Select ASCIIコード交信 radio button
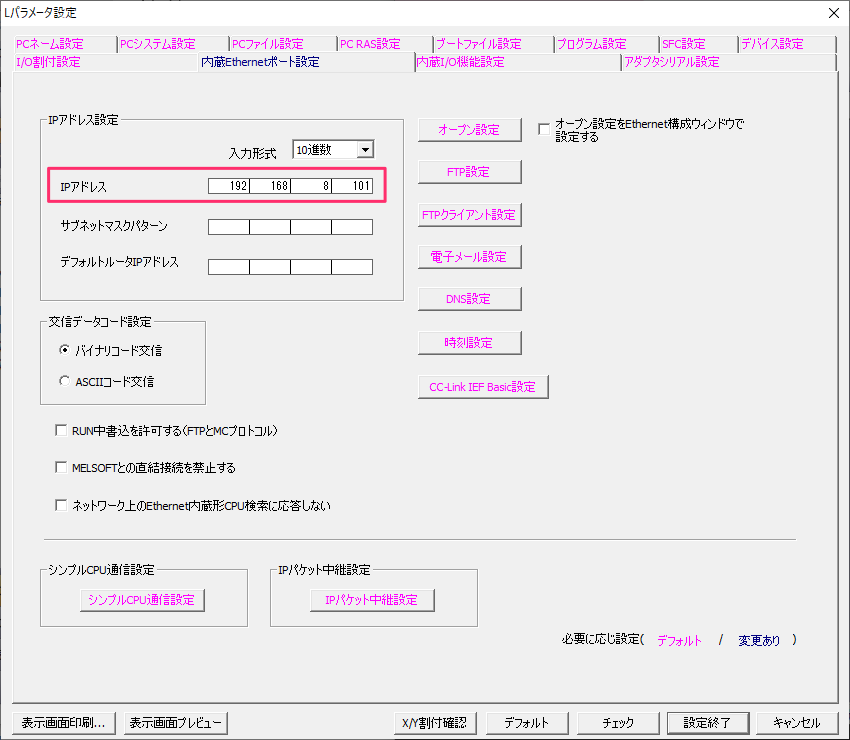The width and height of the screenshot is (850, 740). [65, 381]
